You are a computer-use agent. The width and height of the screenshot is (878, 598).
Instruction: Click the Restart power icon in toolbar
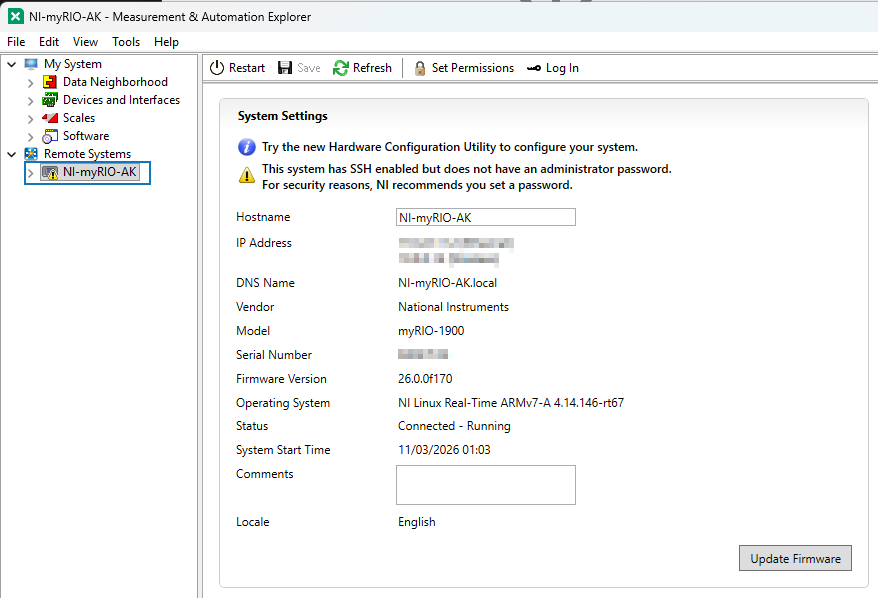pos(217,68)
